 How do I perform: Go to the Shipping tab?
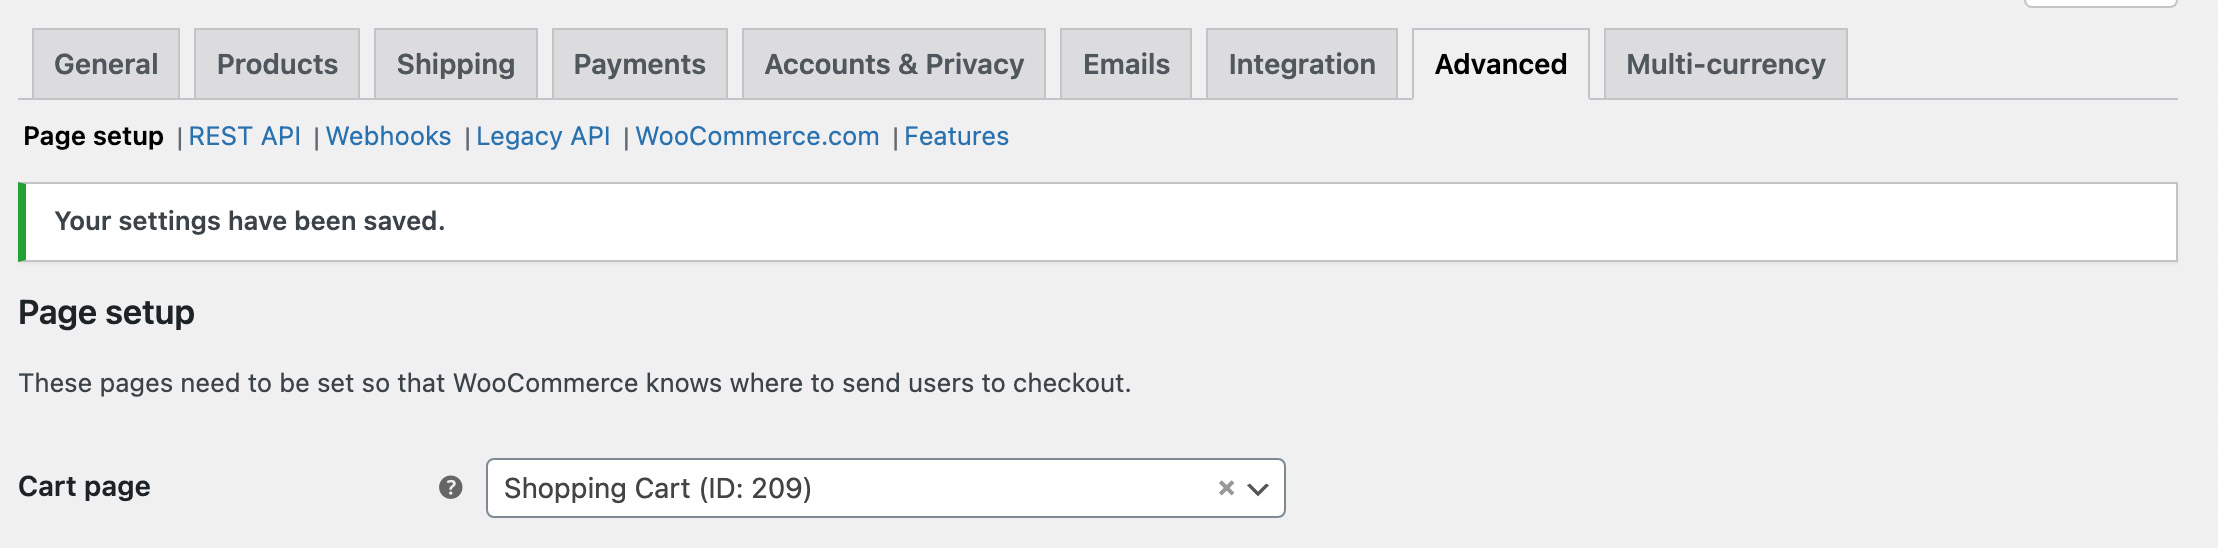point(456,64)
